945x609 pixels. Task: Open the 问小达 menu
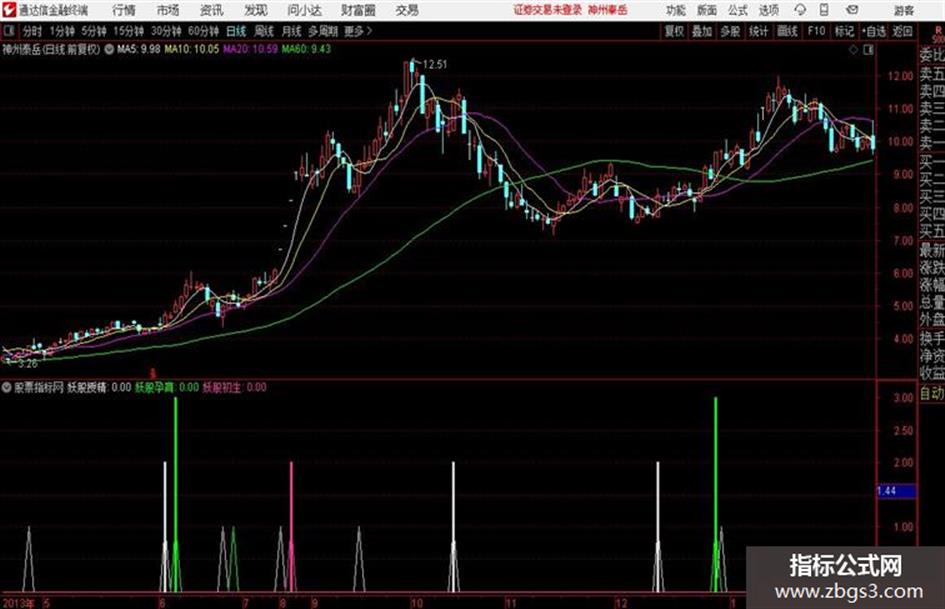click(x=304, y=10)
